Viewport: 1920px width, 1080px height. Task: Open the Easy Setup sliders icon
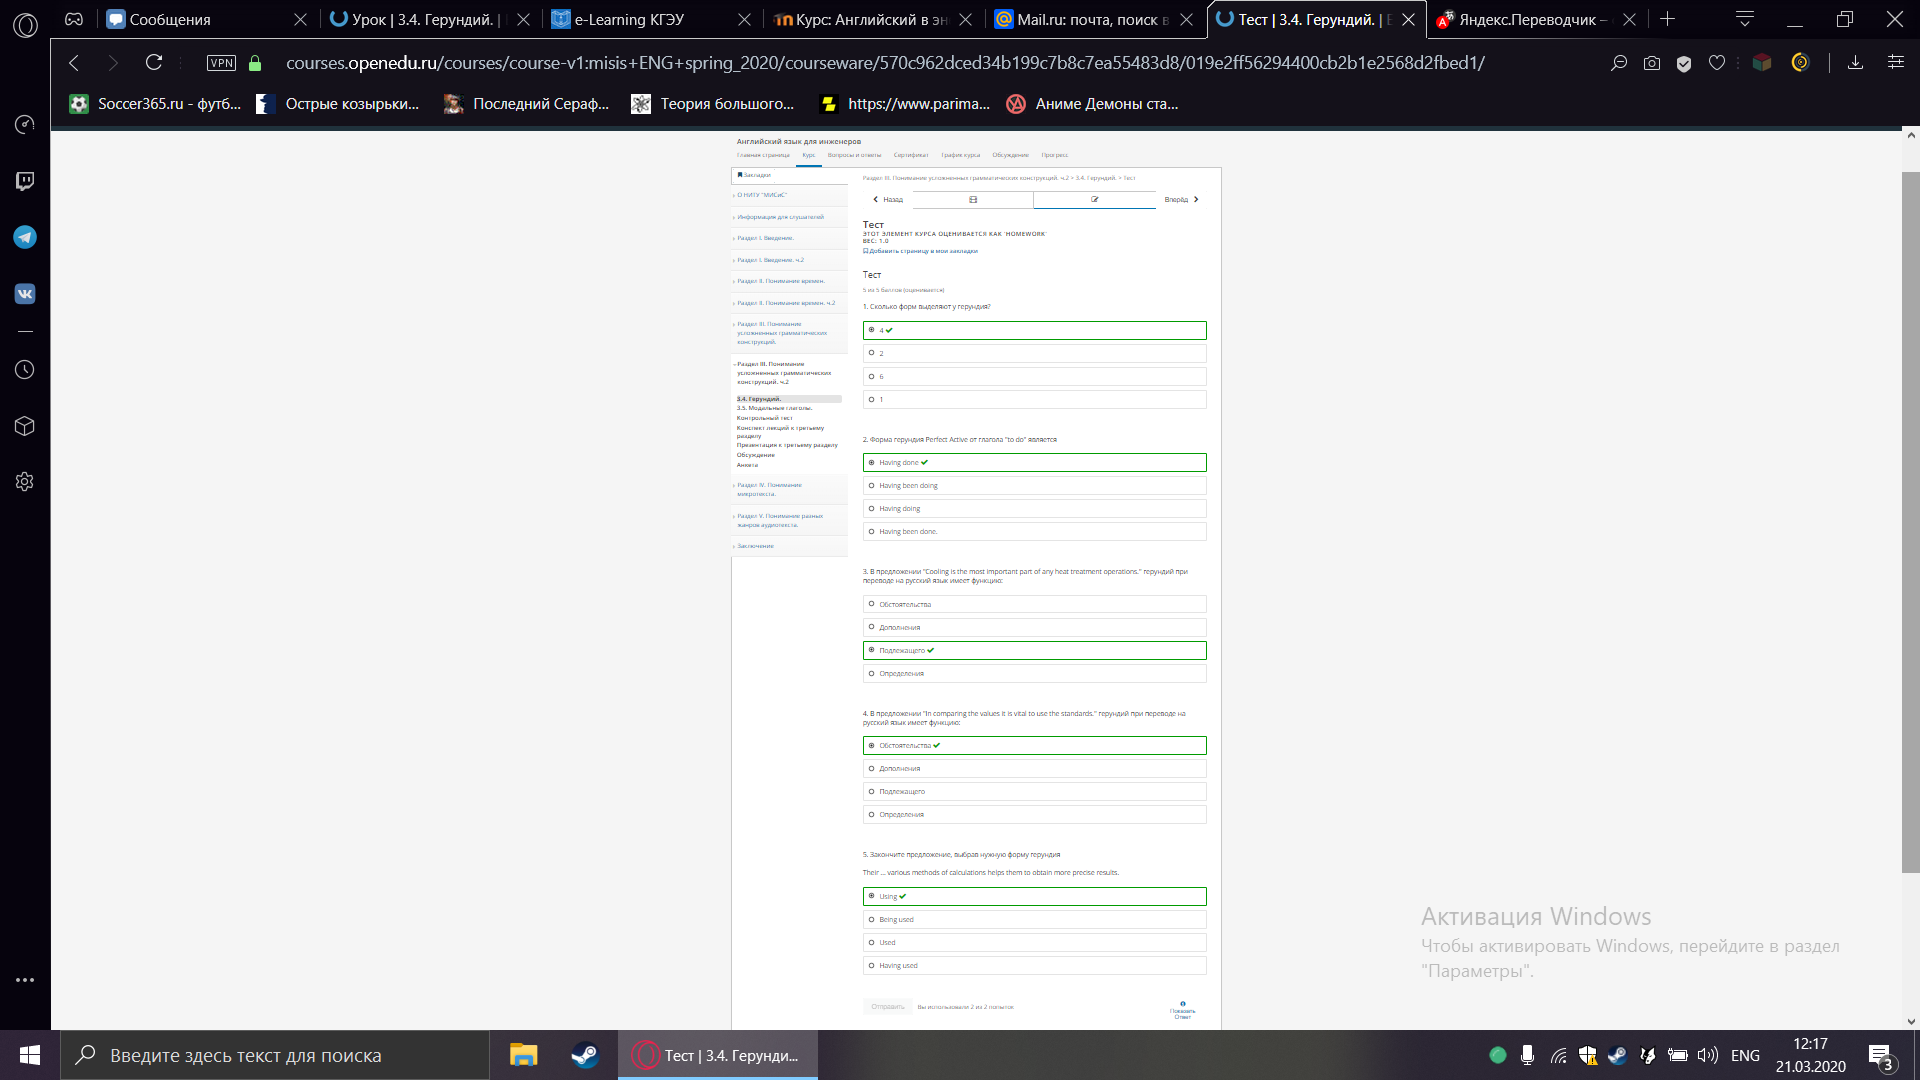tap(1895, 63)
